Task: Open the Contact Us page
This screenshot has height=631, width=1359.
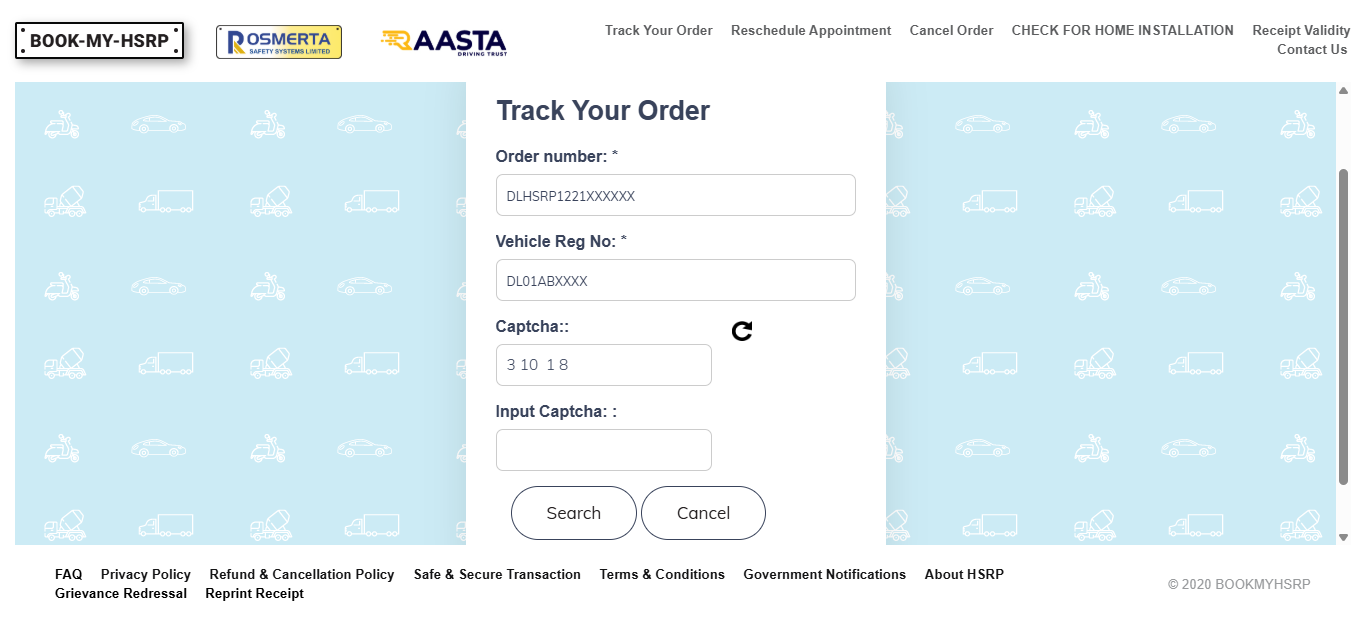Action: [1312, 49]
